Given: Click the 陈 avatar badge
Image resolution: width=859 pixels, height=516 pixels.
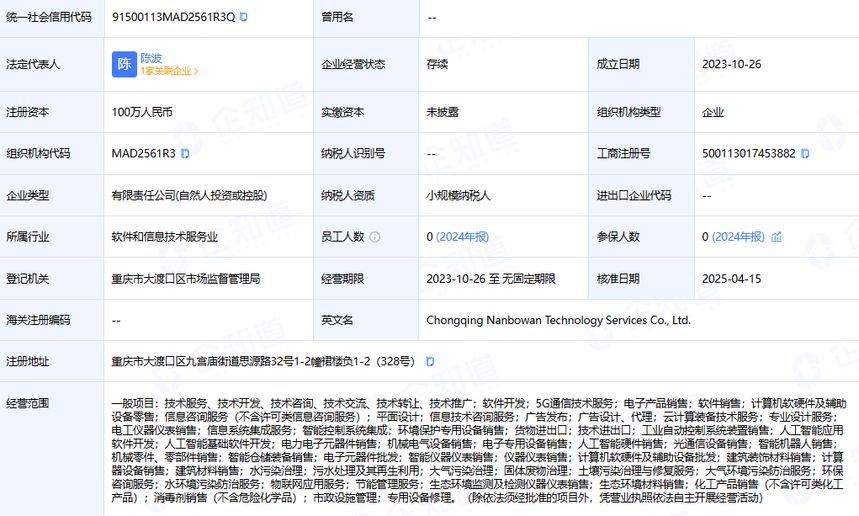Looking at the screenshot, I should pyautogui.click(x=124, y=64).
